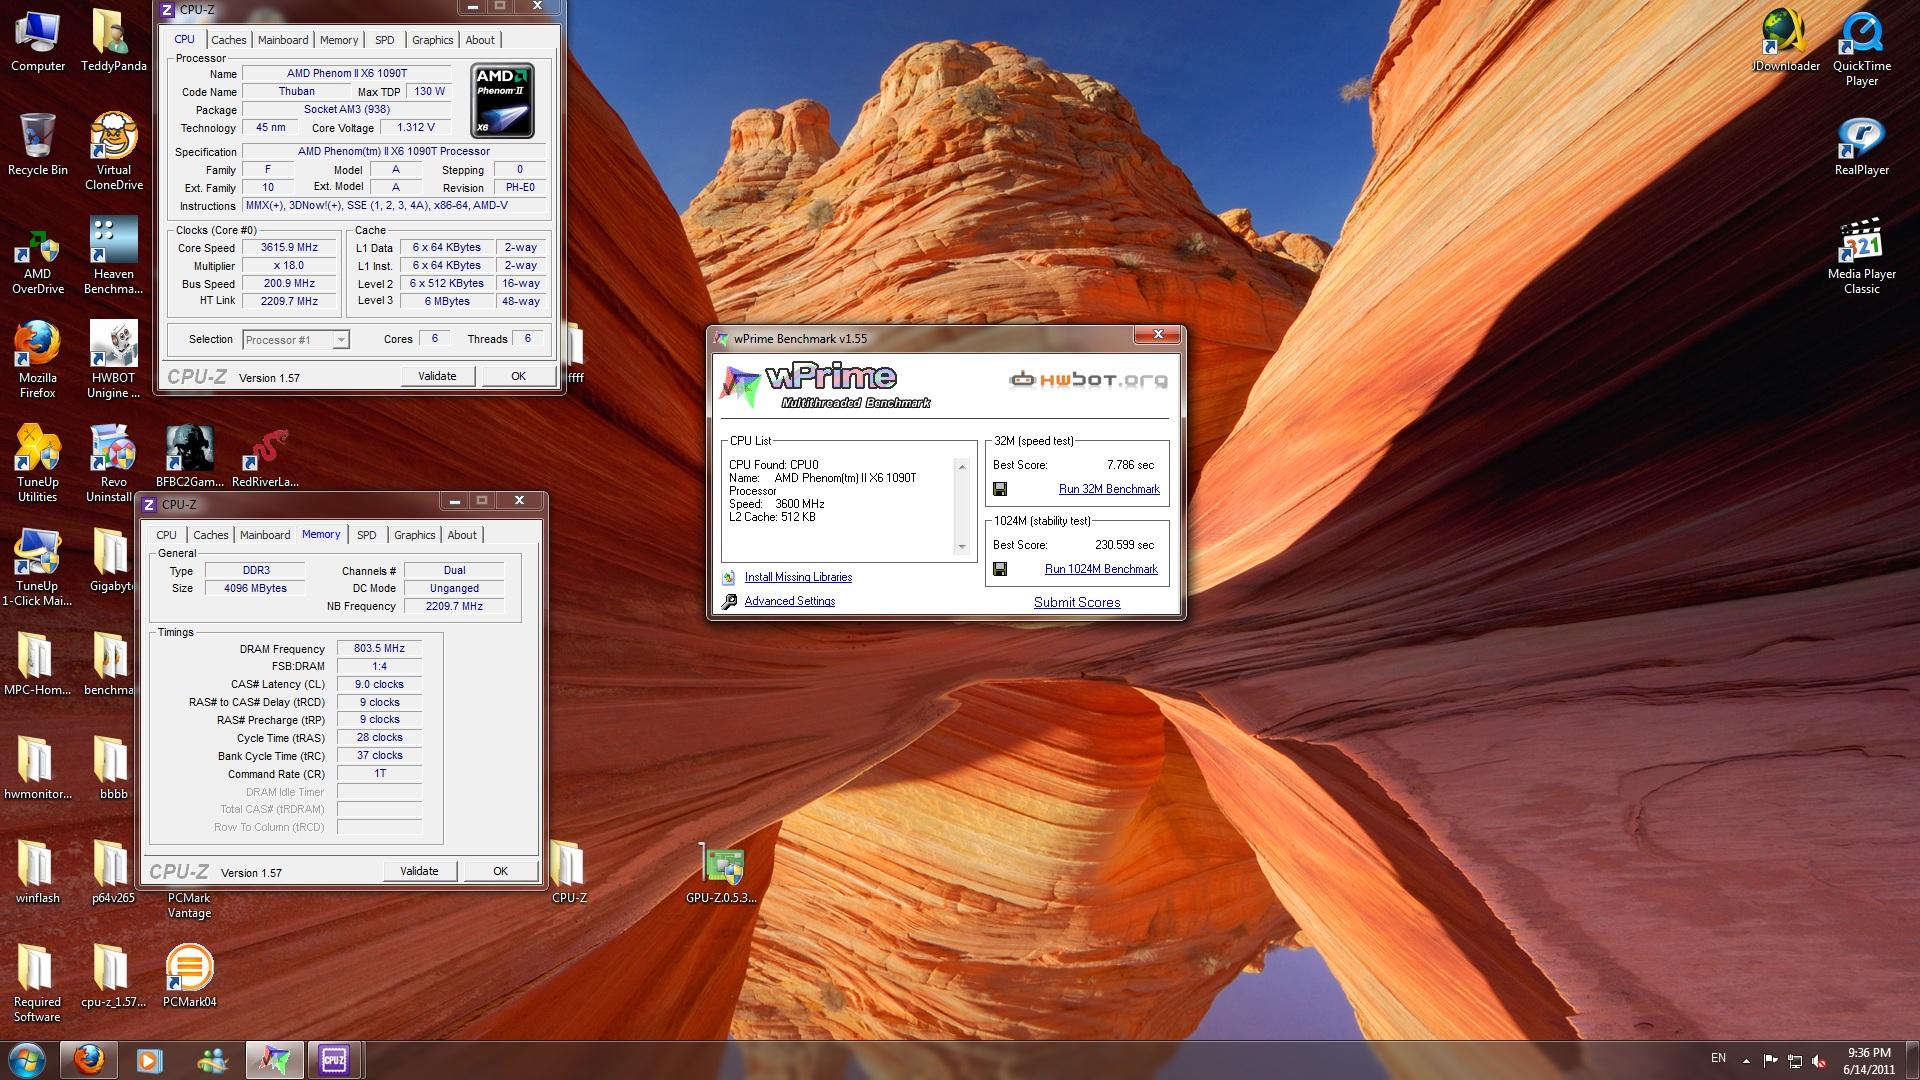Screen dimensions: 1920x1080
Task: Launch TuneUp 1-Click Maintenance icon
Action: coord(37,568)
